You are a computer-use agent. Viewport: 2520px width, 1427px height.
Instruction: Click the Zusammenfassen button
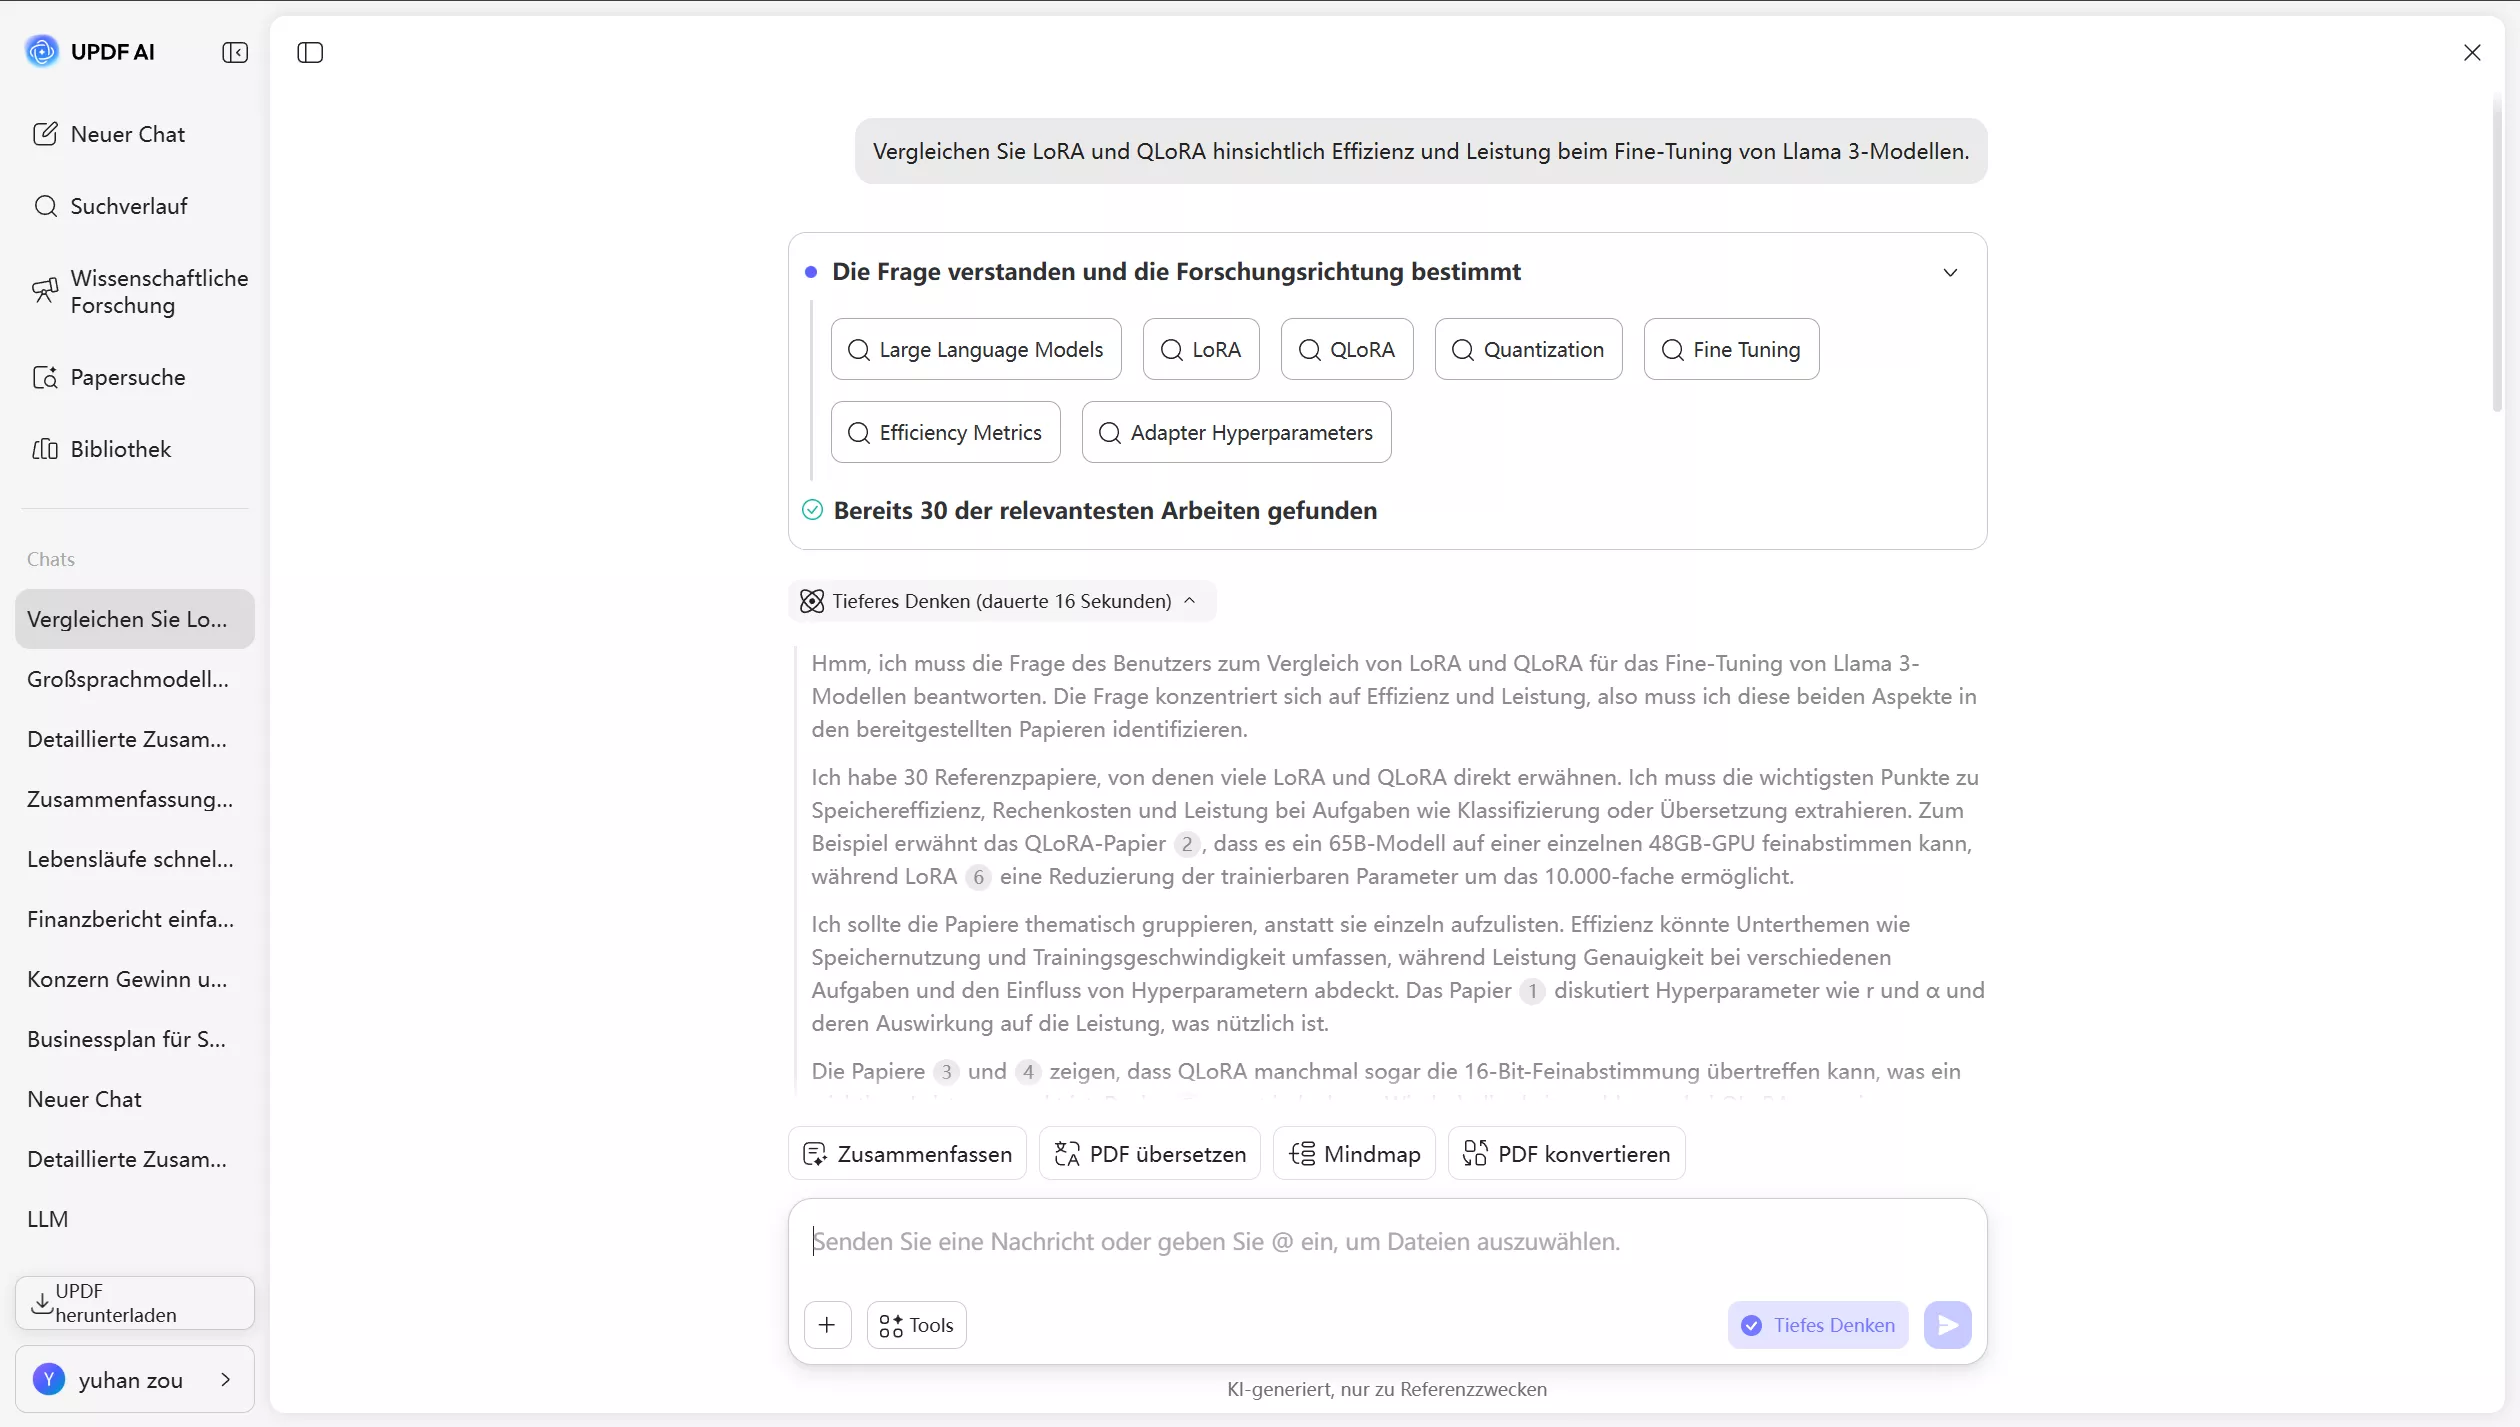tap(907, 1154)
